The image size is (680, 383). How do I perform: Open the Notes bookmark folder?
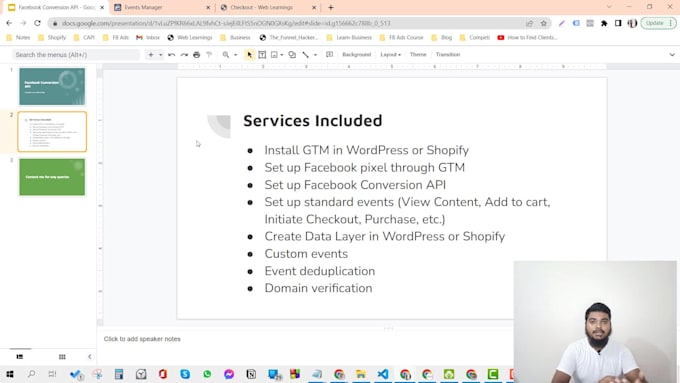click(x=18, y=38)
